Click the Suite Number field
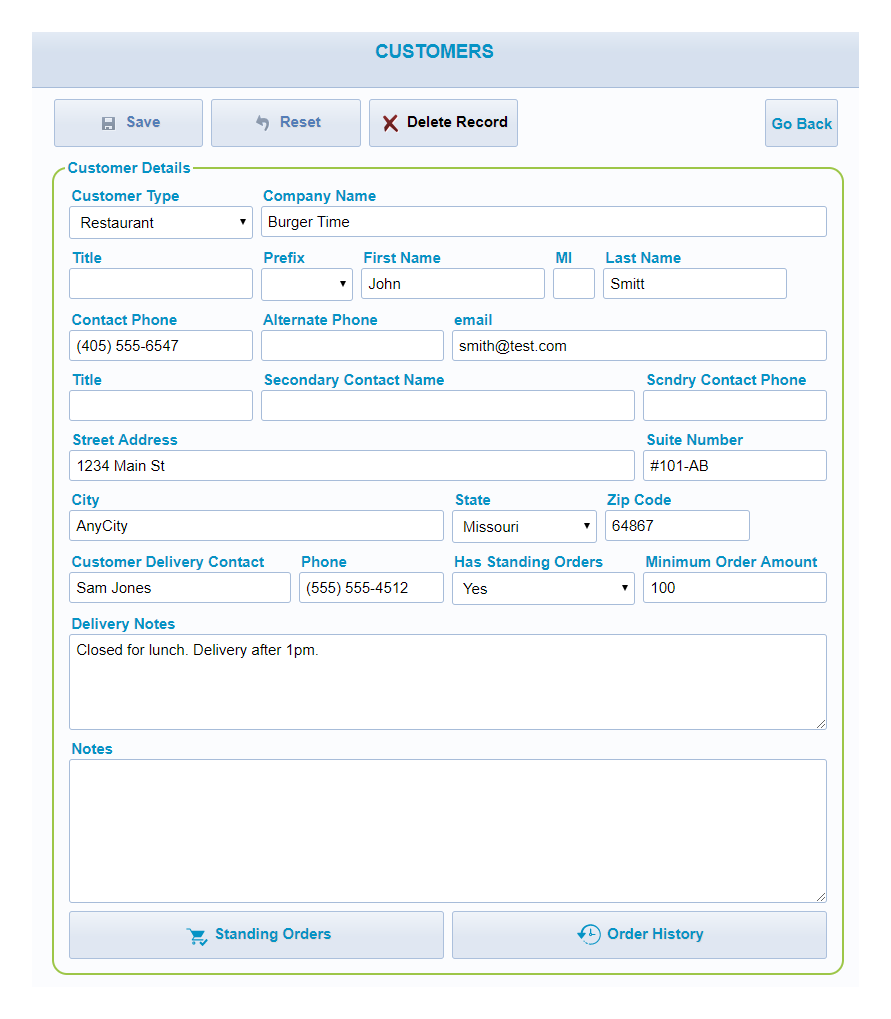The image size is (891, 1019). [x=735, y=466]
